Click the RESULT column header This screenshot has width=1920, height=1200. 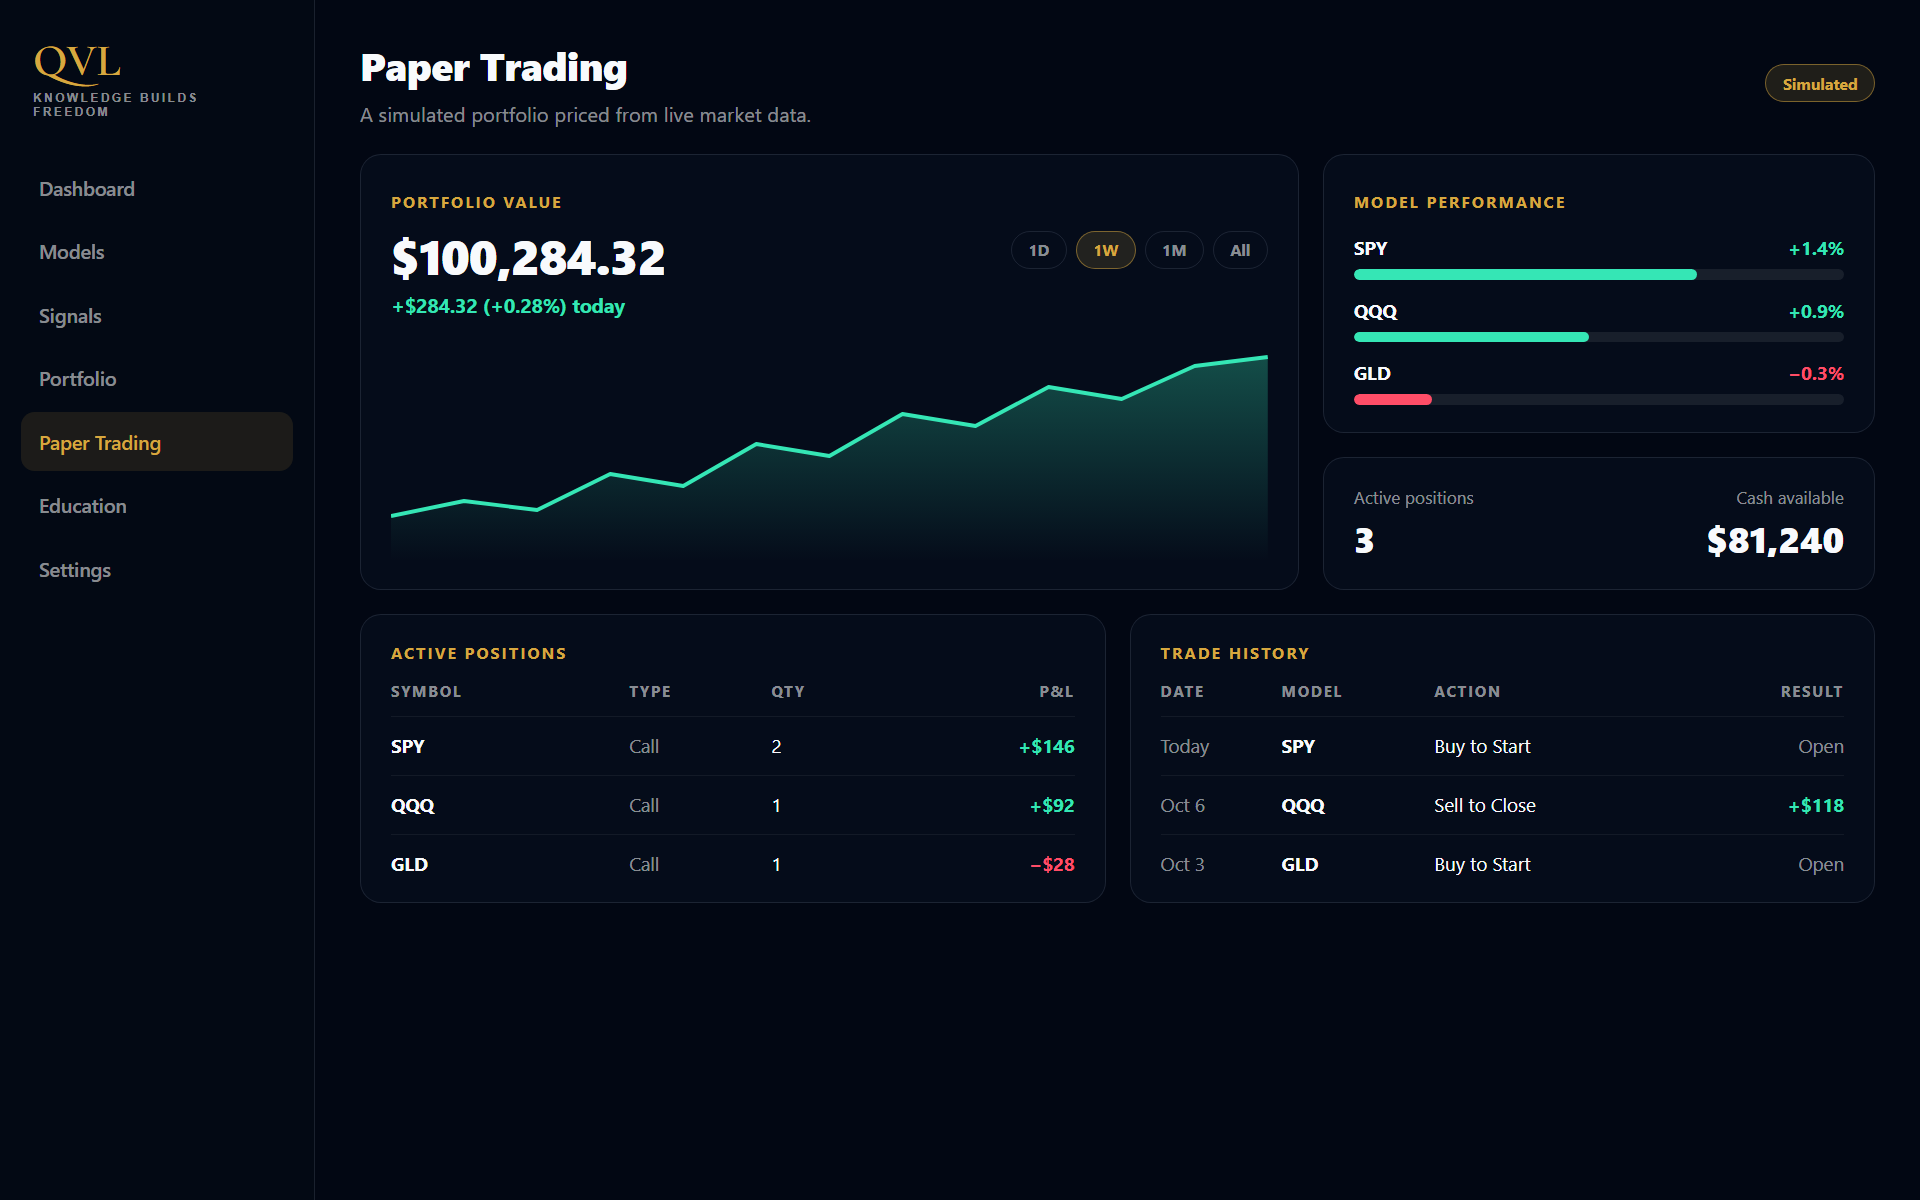pyautogui.click(x=1812, y=691)
